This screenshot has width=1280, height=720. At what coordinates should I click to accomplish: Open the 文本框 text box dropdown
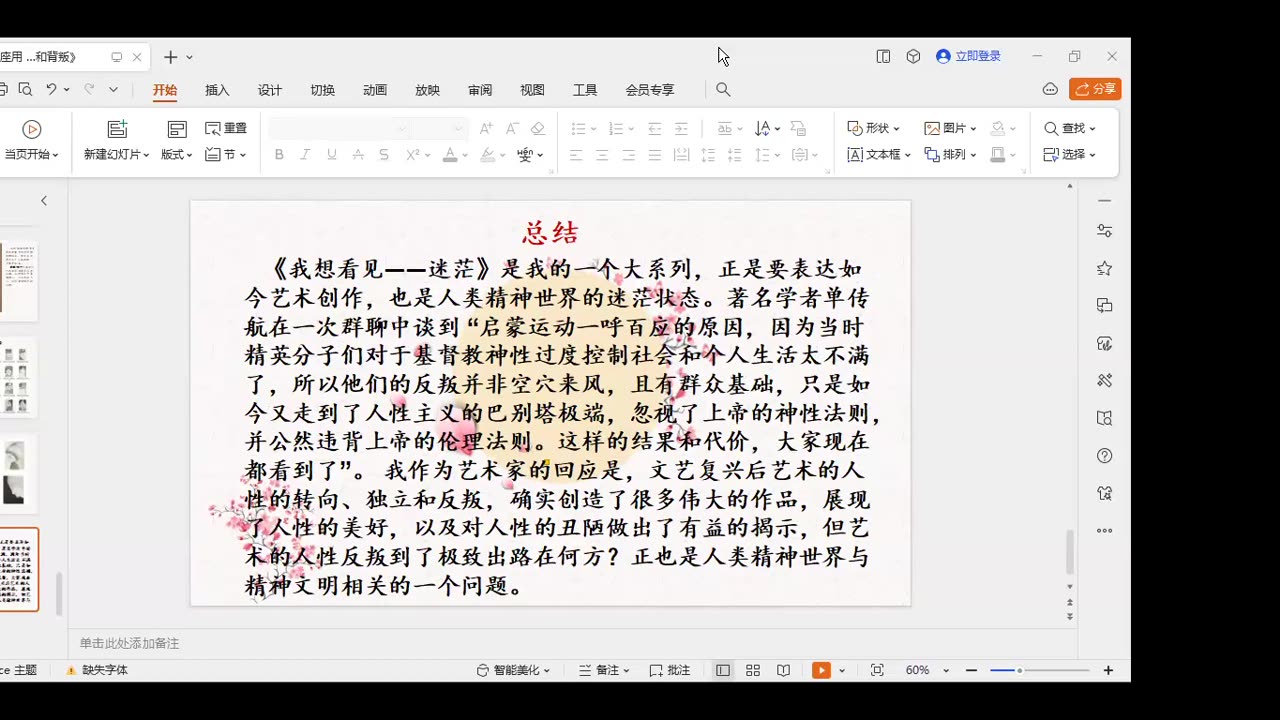point(879,155)
